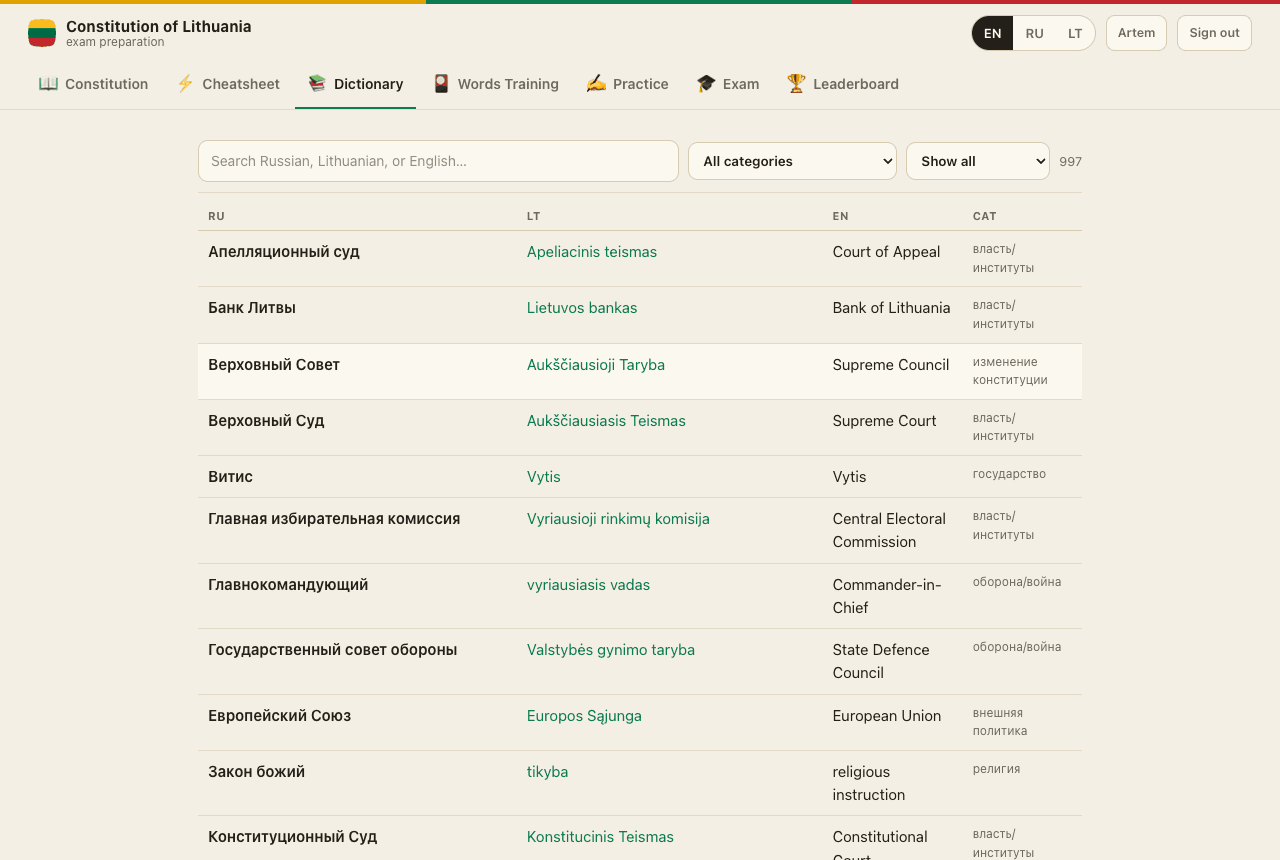Click Russian term Конституционный Суд
Screen dimensions: 1280x860
pyautogui.click(x=293, y=837)
